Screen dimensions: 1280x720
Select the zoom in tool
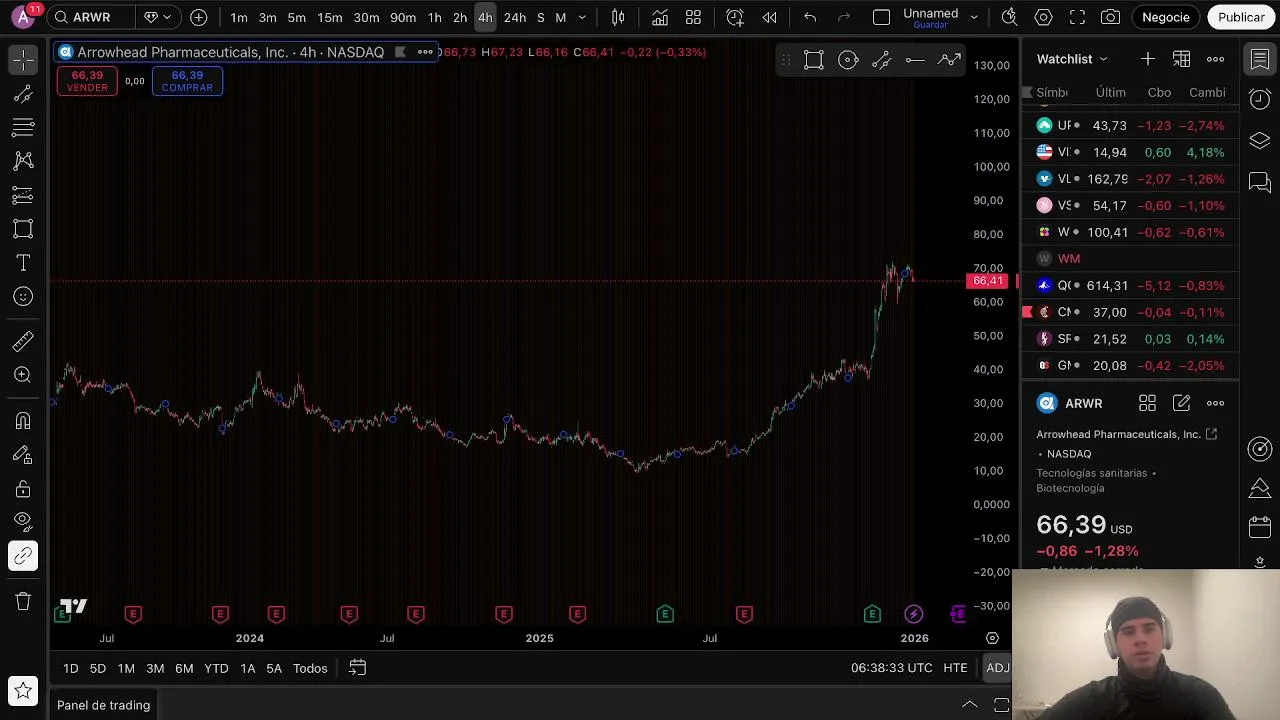[x=23, y=375]
